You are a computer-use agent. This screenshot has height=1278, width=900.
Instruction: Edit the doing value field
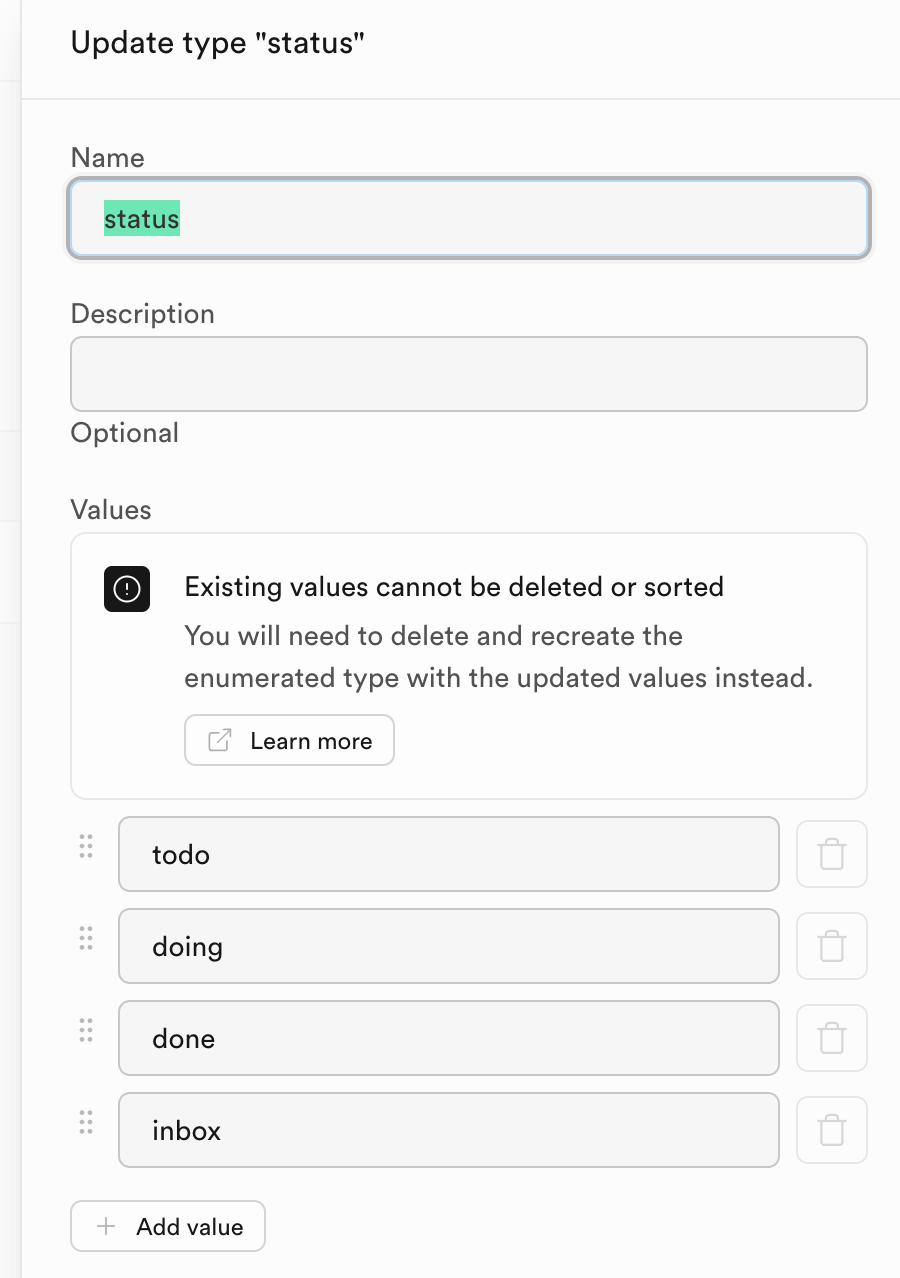tap(449, 946)
